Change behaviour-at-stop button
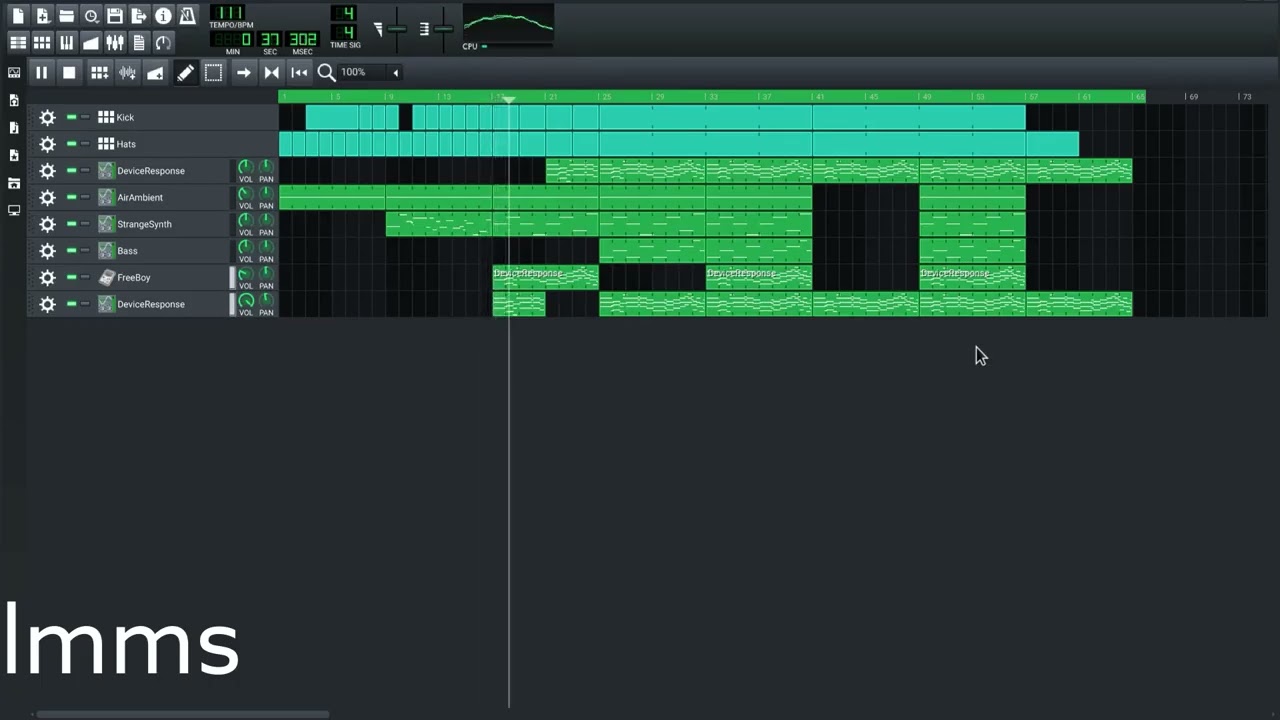 tap(299, 72)
